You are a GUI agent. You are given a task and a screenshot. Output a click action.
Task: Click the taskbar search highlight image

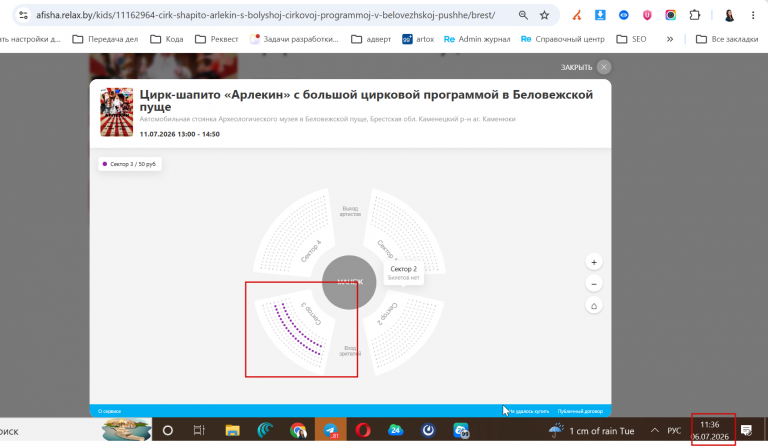[x=126, y=430]
